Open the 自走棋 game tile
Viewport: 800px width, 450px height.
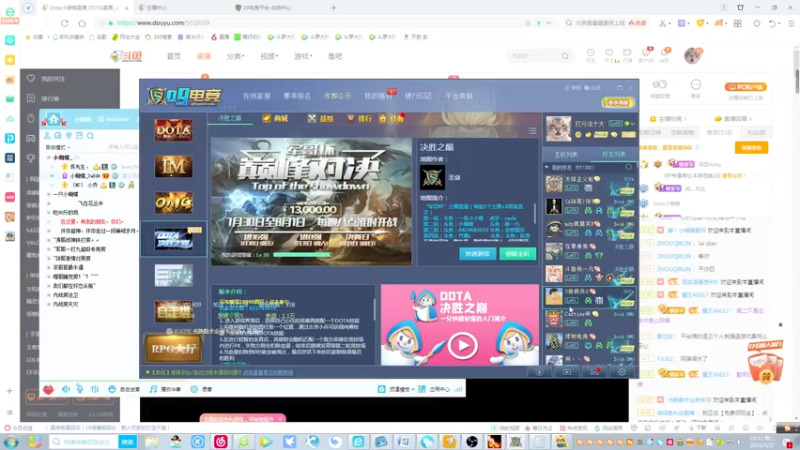coord(173,312)
